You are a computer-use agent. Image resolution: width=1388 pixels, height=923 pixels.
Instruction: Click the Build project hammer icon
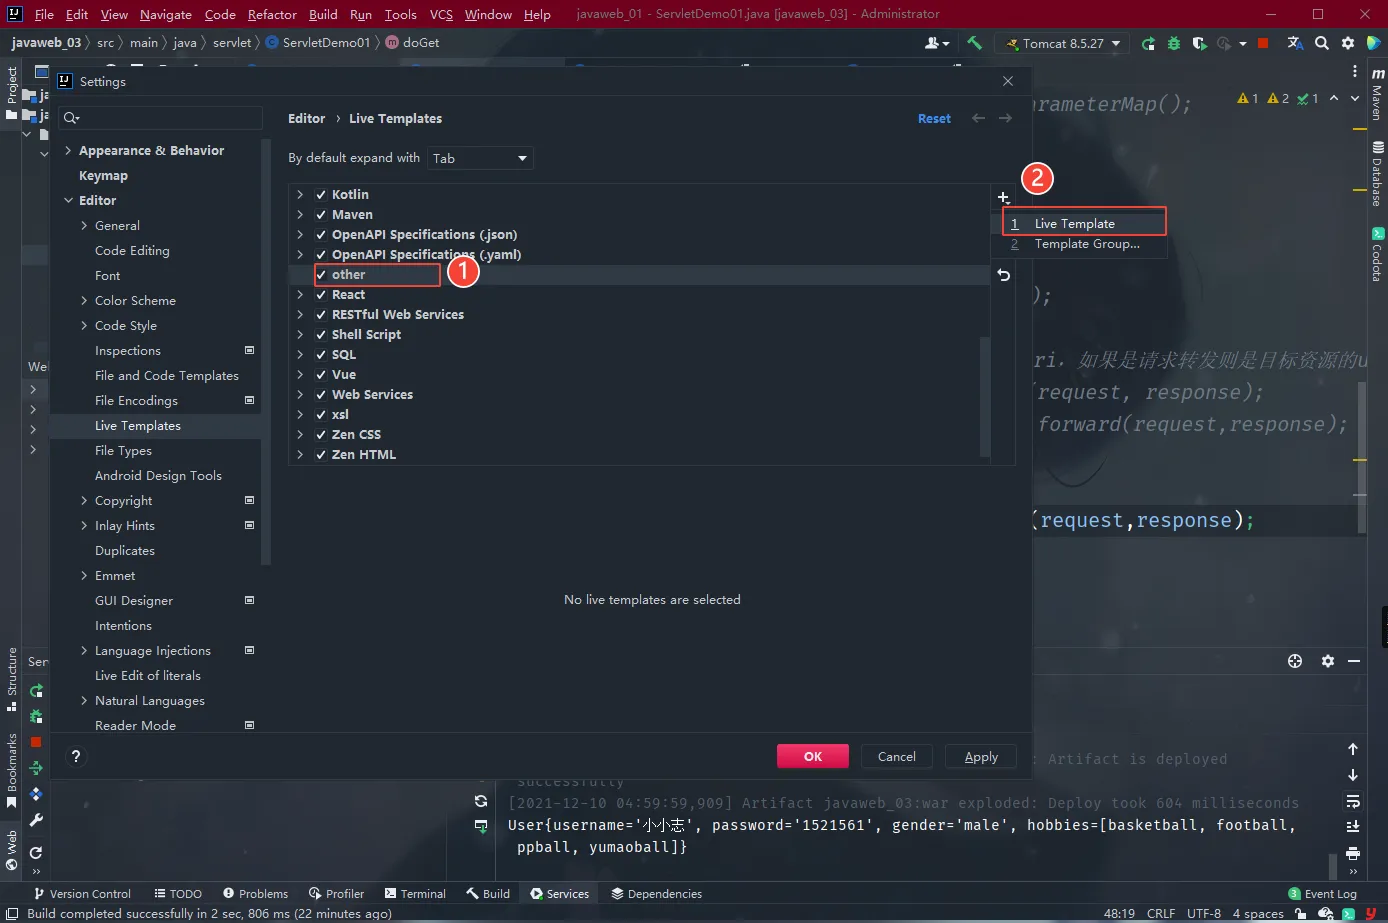(x=974, y=43)
